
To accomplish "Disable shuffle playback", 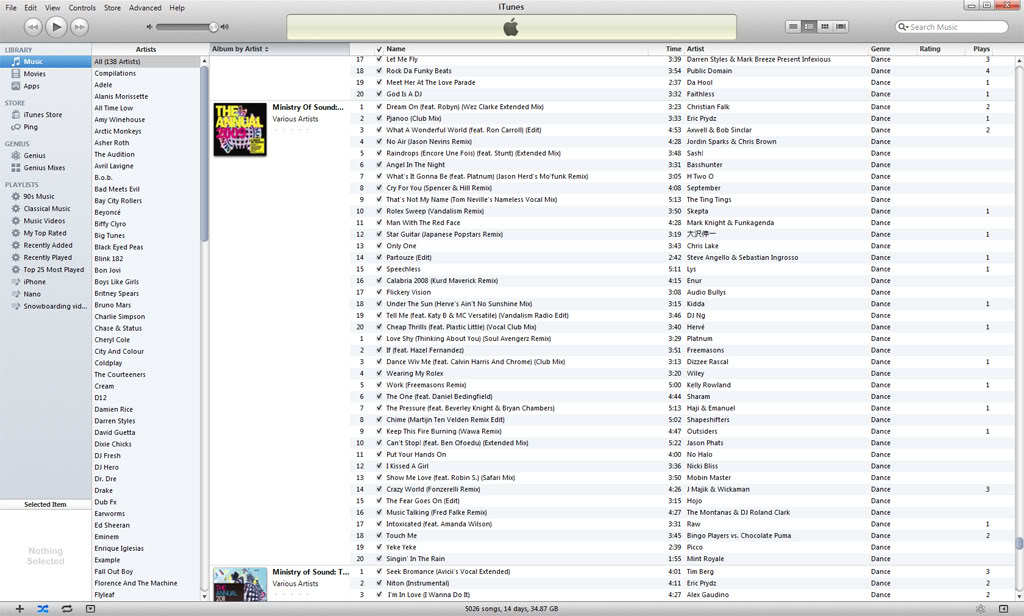I will tap(42, 607).
